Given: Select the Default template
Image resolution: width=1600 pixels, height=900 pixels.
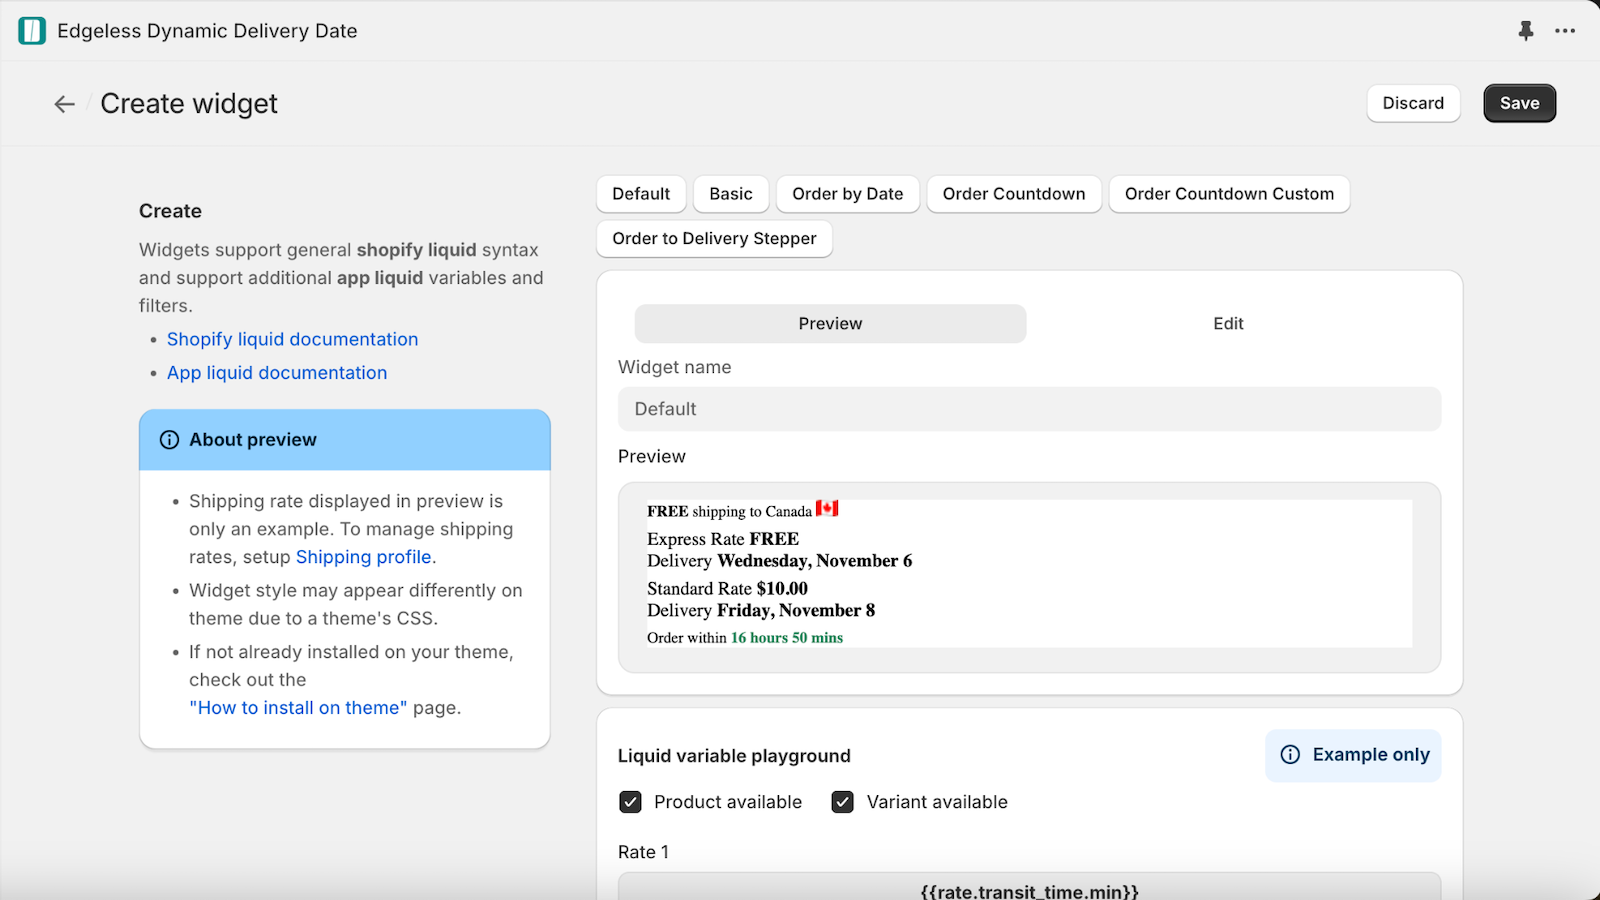Looking at the screenshot, I should [x=641, y=194].
